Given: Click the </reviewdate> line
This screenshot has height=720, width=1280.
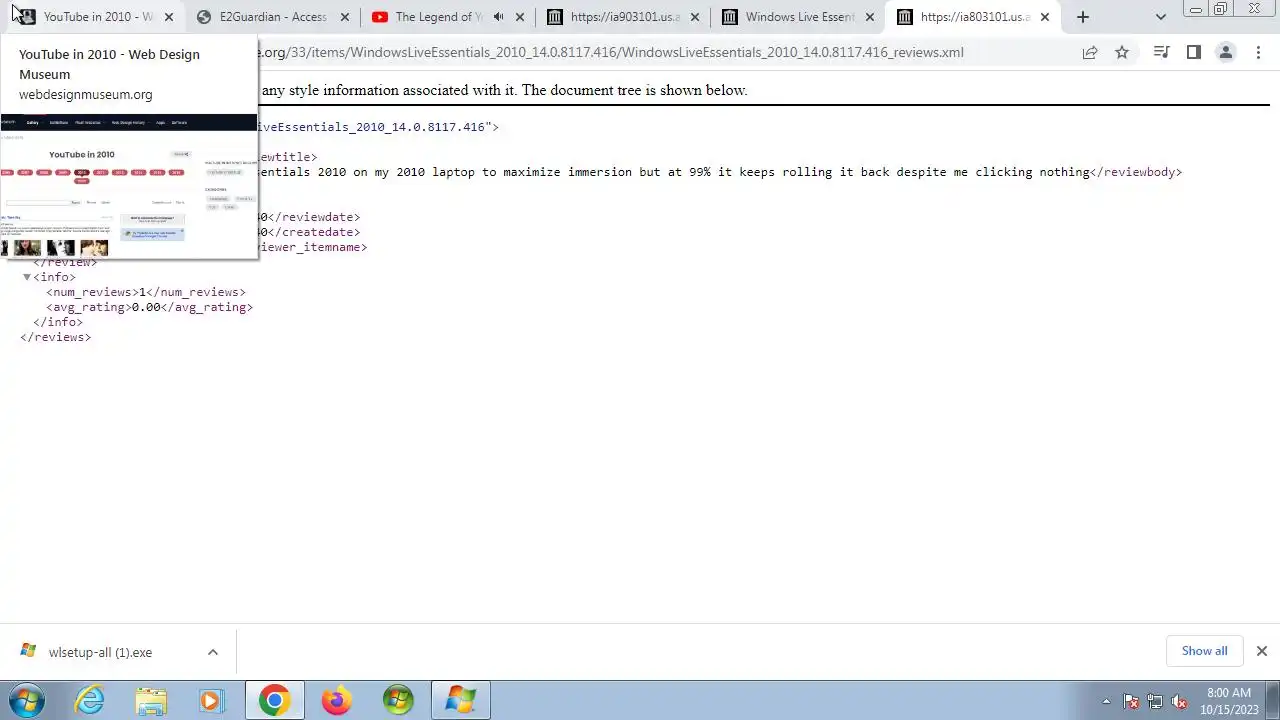Looking at the screenshot, I should (x=309, y=217).
